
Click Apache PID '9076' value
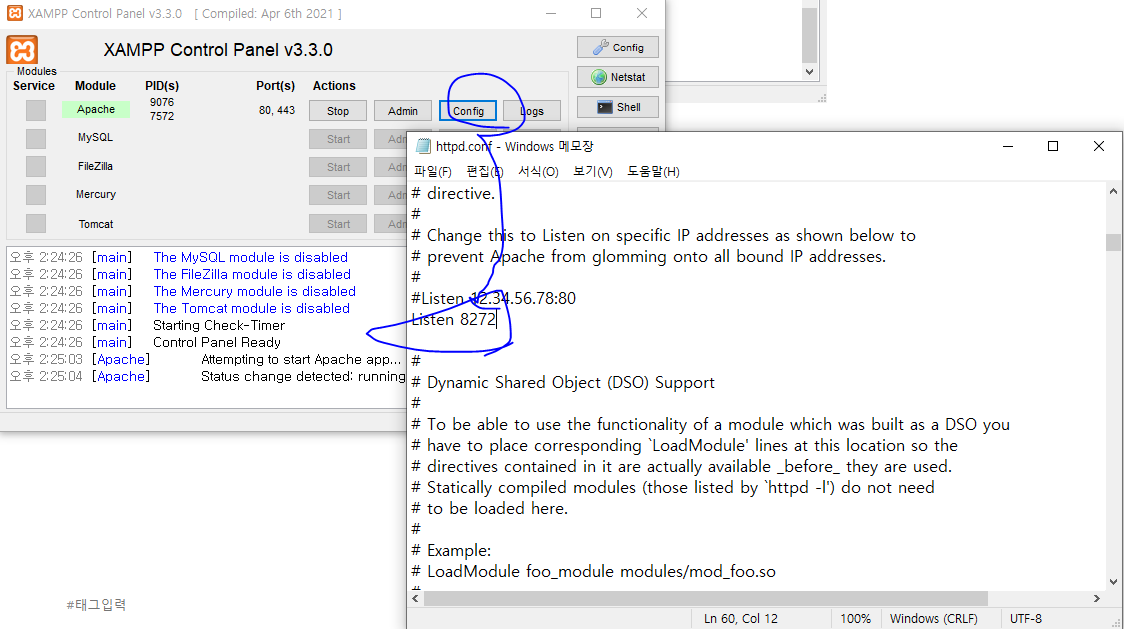pos(162,102)
